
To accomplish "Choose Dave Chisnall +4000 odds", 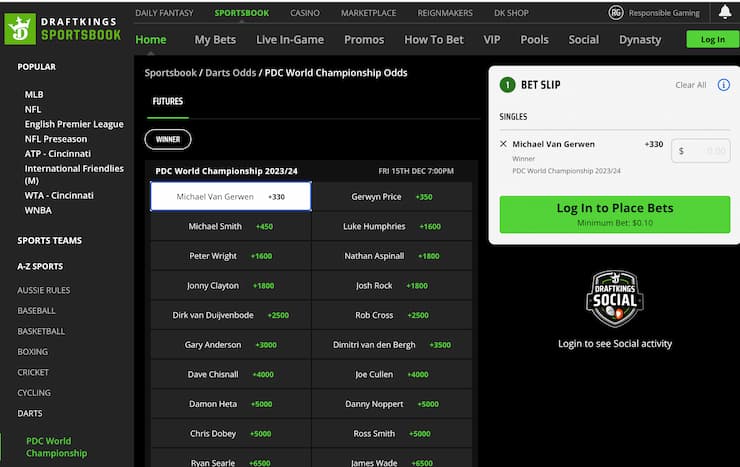I will [231, 374].
